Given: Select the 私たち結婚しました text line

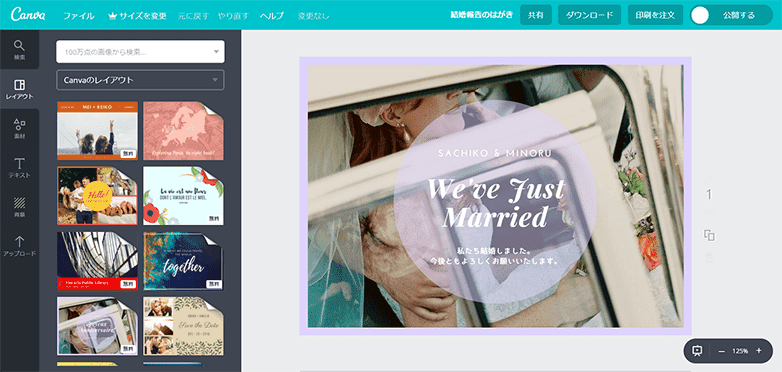Looking at the screenshot, I should pyautogui.click(x=495, y=250).
